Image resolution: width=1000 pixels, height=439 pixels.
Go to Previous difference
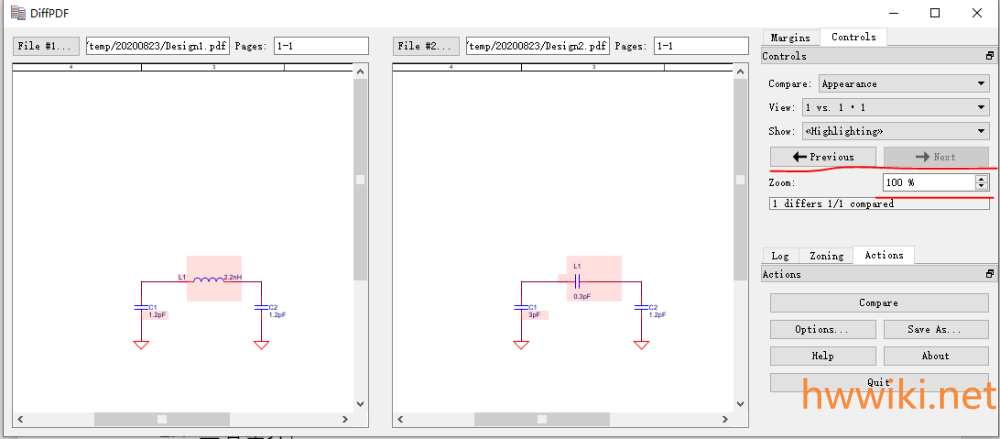(x=823, y=157)
